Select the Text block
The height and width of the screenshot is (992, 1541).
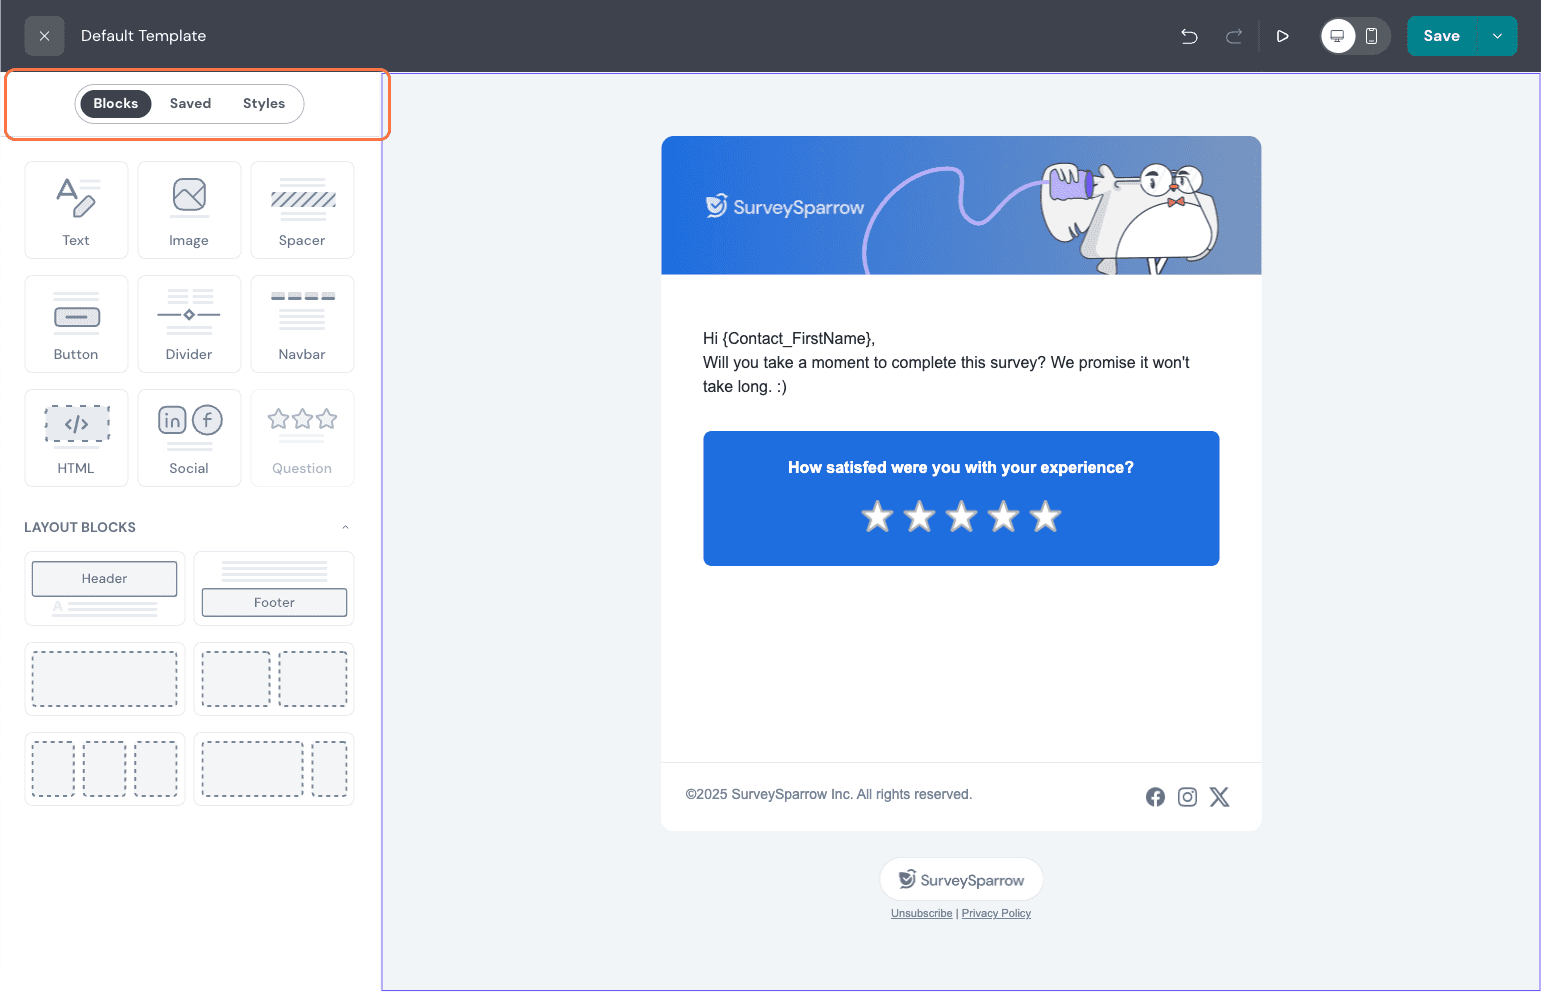tap(76, 210)
